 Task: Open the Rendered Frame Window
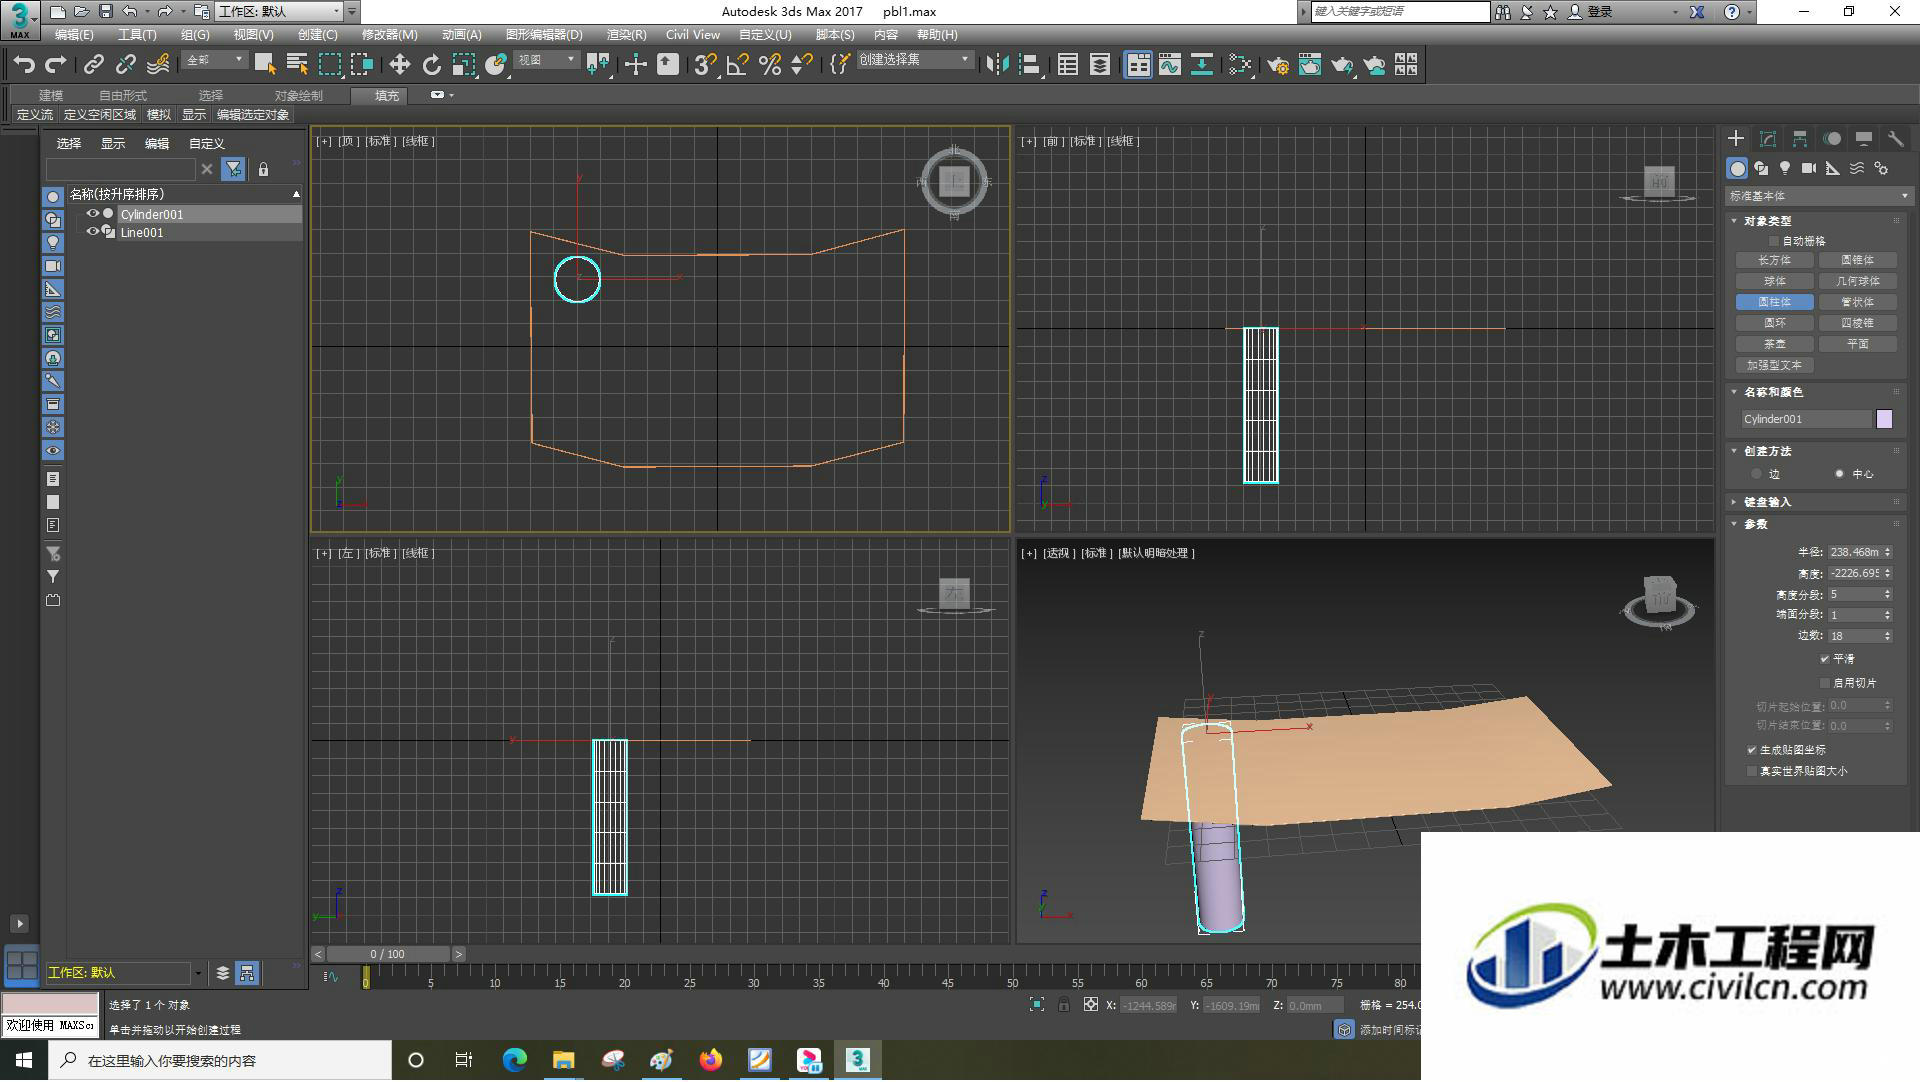coord(1309,65)
